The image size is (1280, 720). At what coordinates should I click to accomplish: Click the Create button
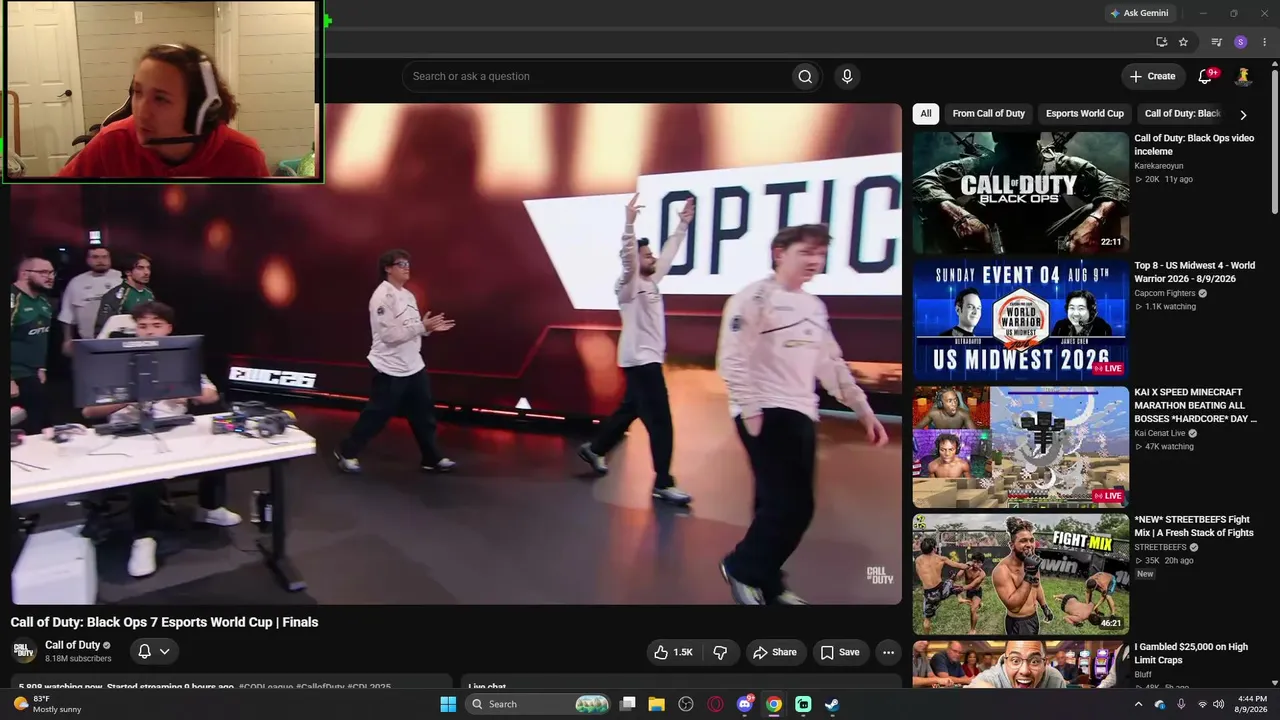(1153, 76)
